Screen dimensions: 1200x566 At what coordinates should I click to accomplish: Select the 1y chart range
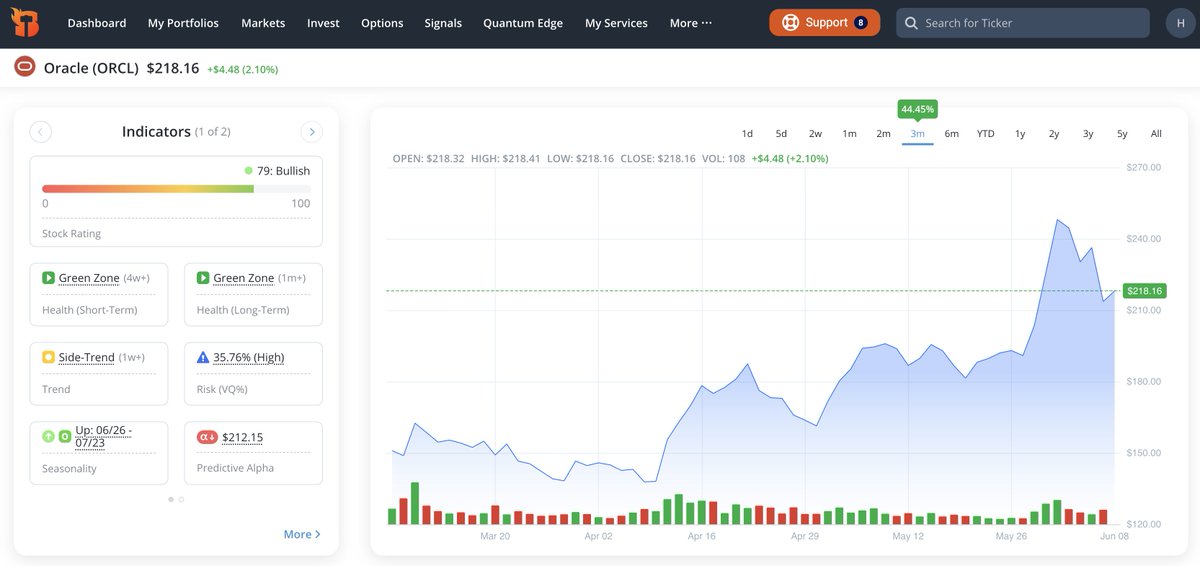tap(1020, 133)
